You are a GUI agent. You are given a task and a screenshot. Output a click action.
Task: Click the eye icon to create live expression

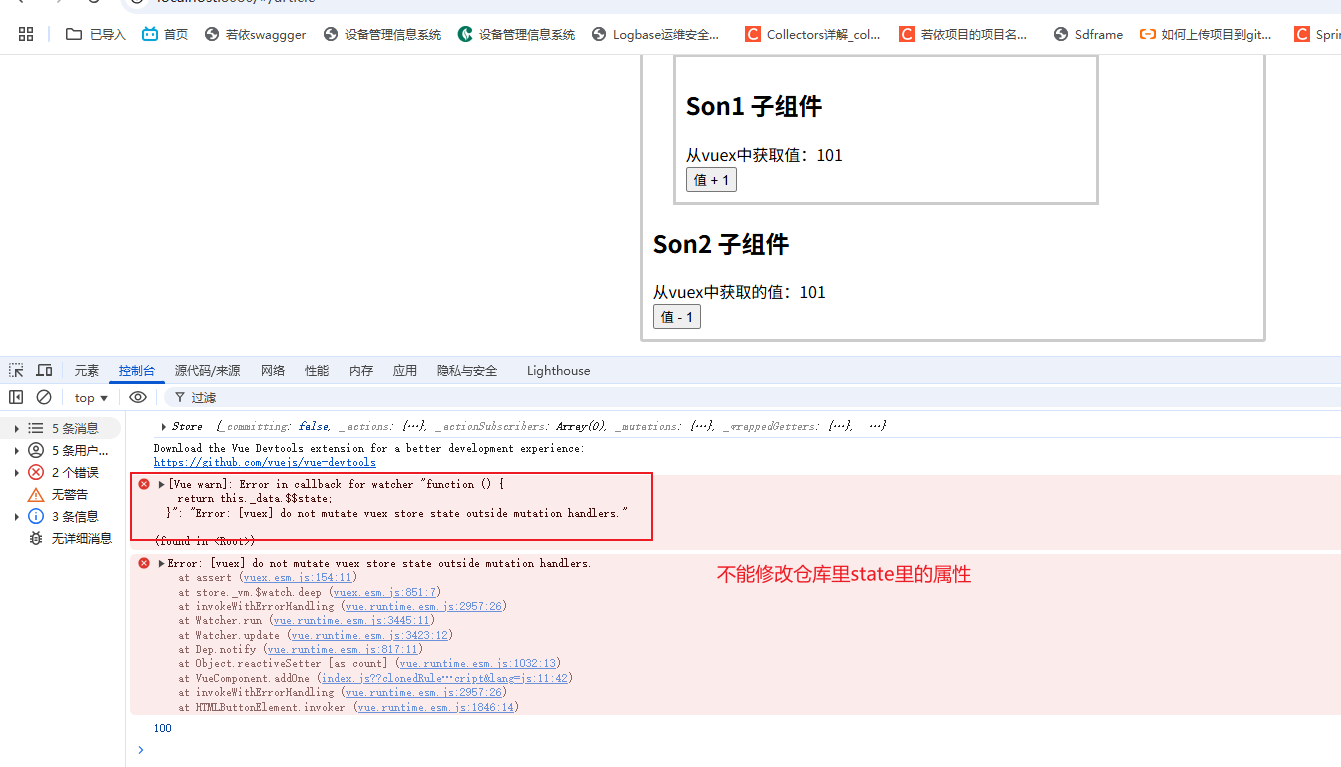tap(138, 397)
